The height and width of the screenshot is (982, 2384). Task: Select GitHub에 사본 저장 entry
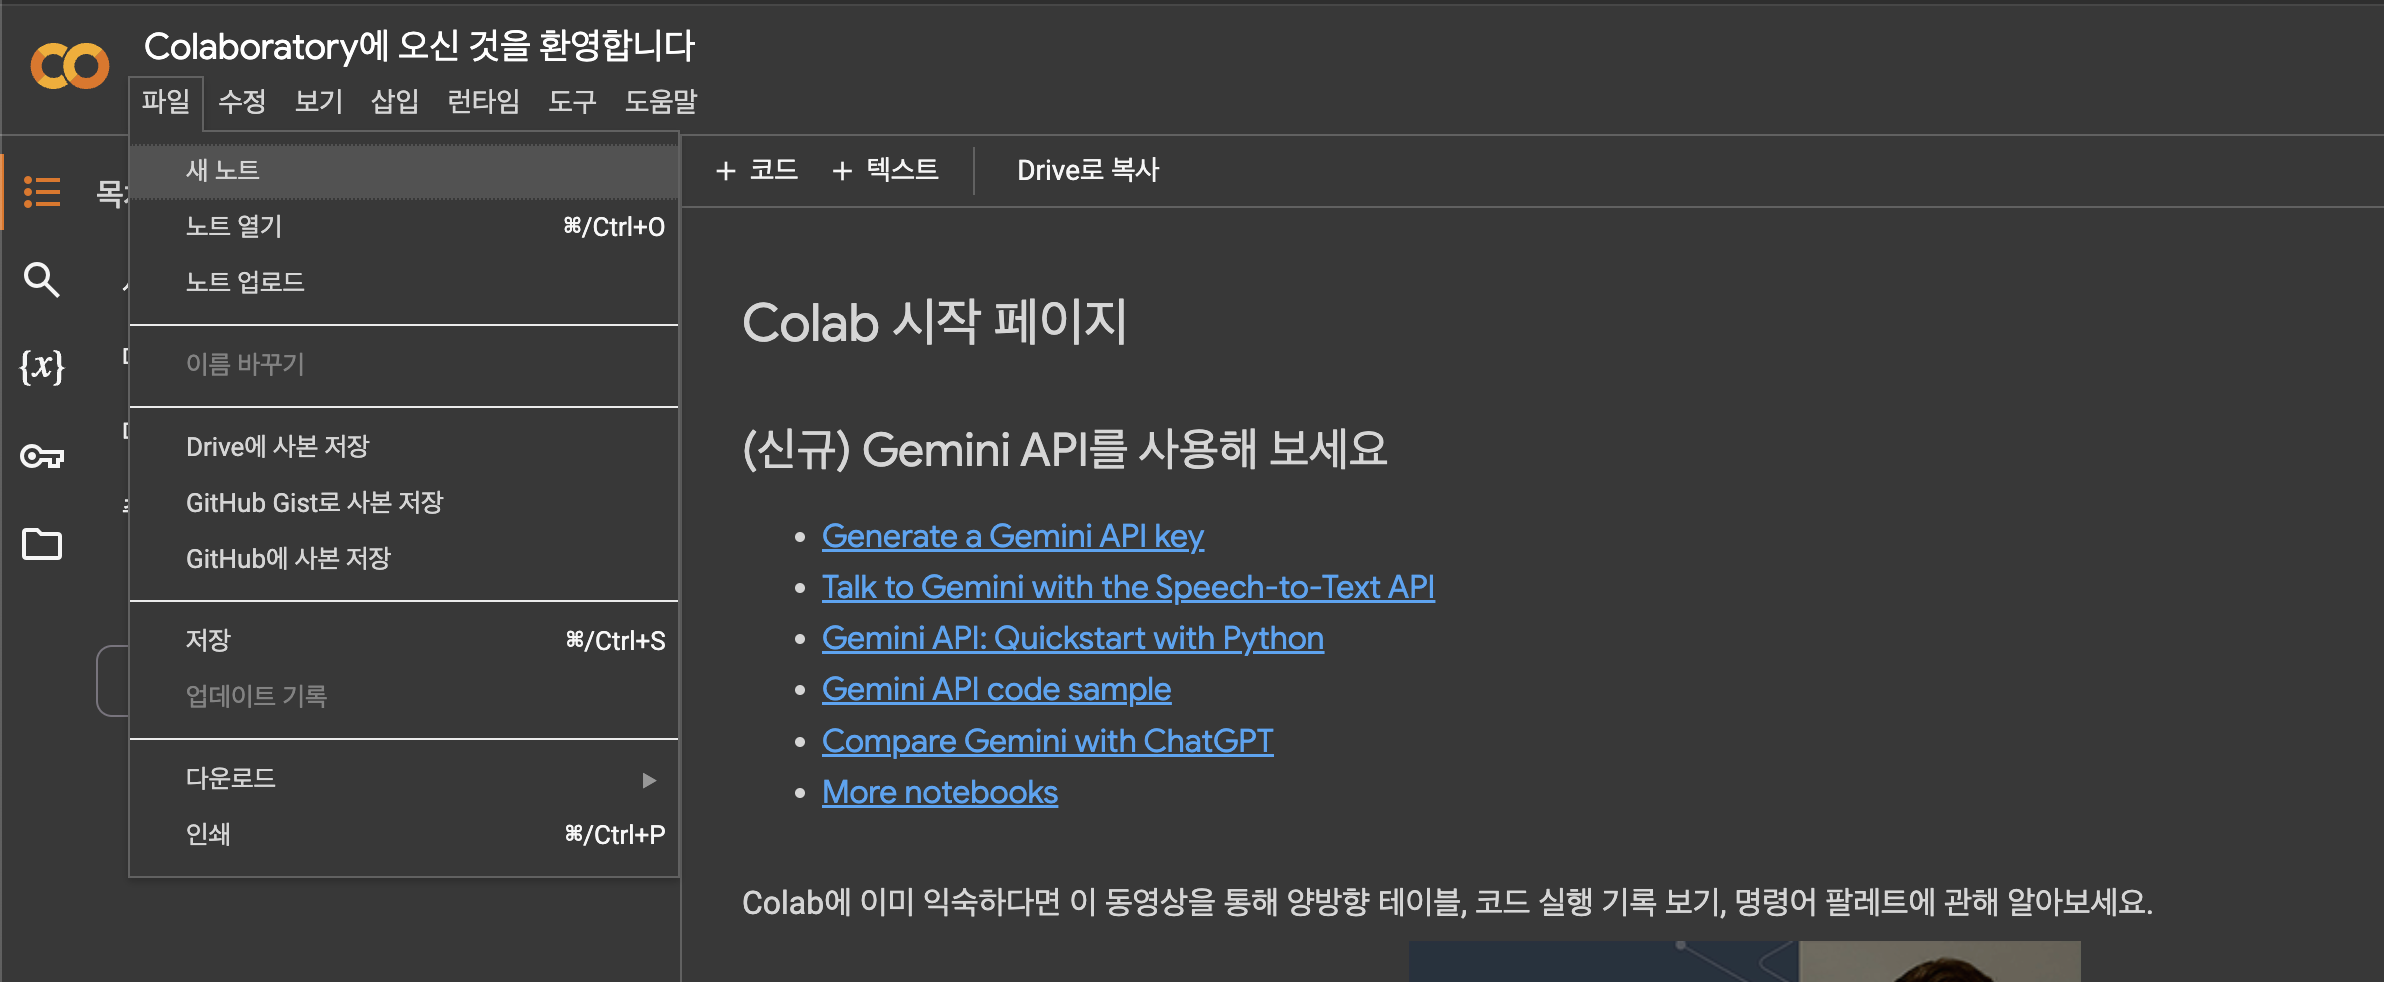coord(404,558)
